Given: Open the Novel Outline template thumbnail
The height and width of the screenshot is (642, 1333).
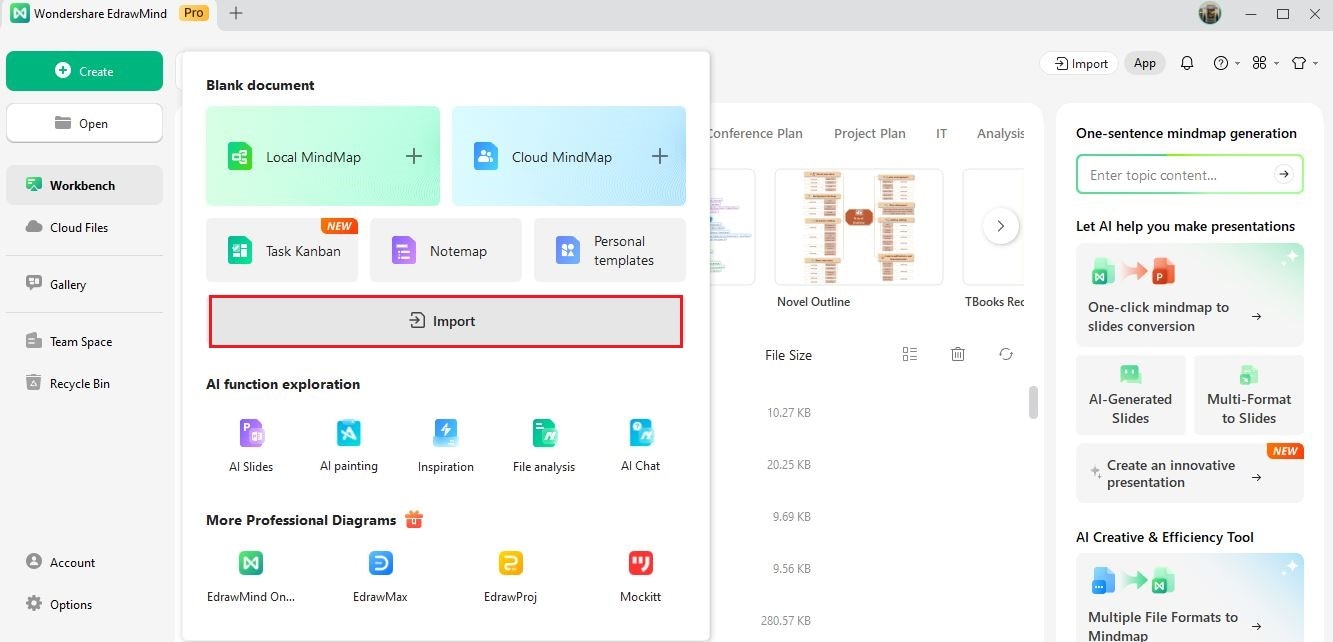Looking at the screenshot, I should 859,227.
